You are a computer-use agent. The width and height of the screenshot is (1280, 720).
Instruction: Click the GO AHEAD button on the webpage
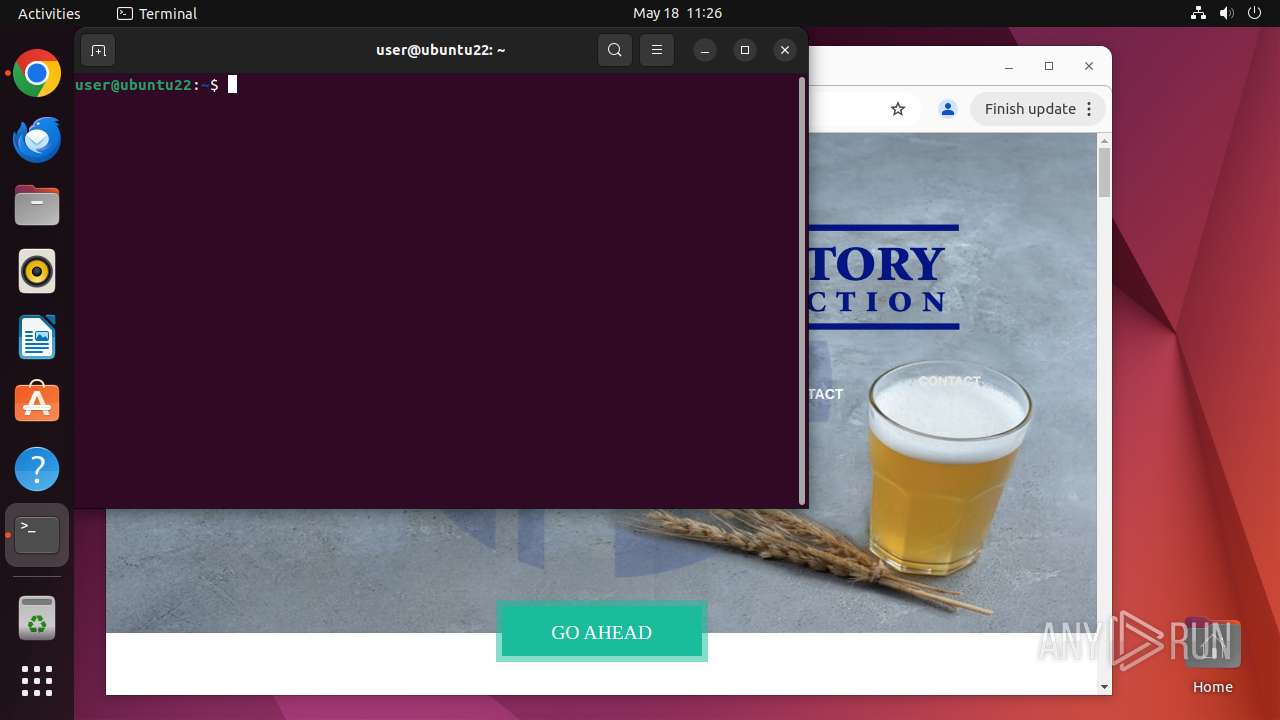602,632
